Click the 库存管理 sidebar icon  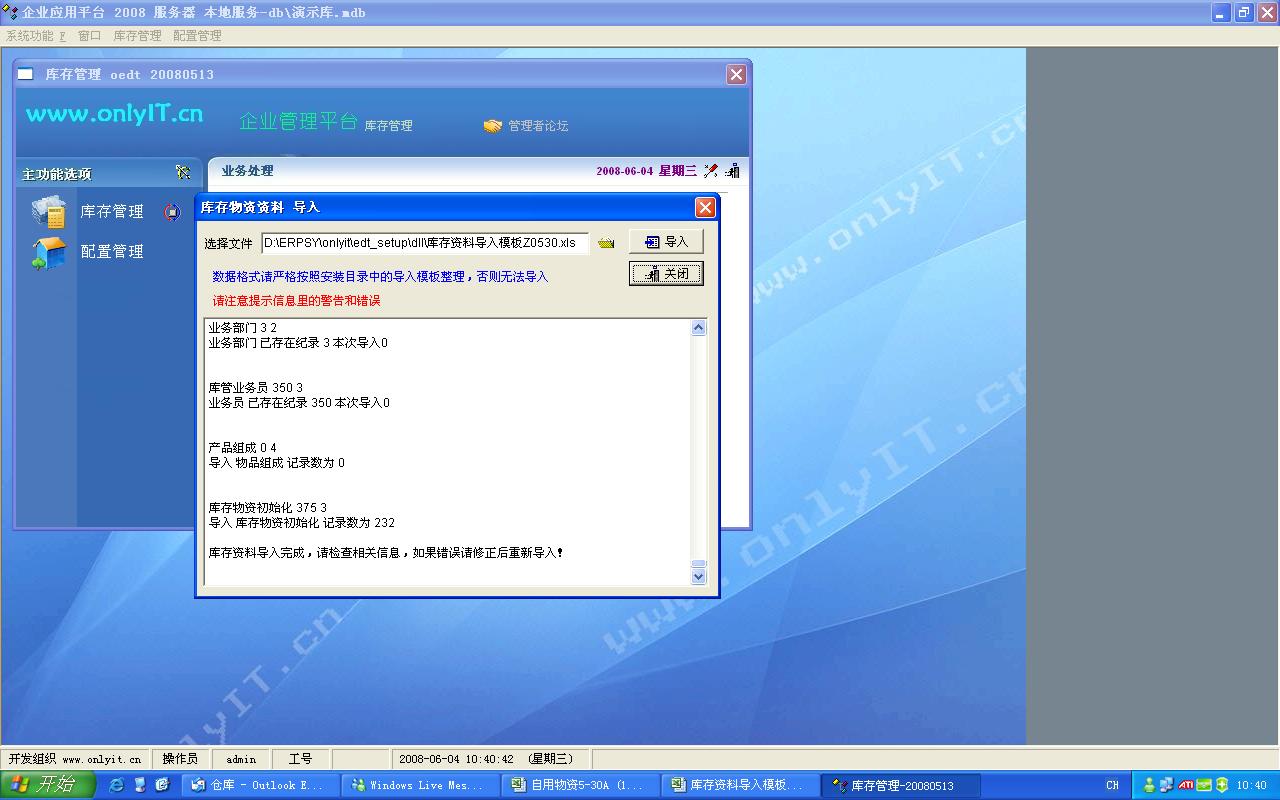pos(48,212)
